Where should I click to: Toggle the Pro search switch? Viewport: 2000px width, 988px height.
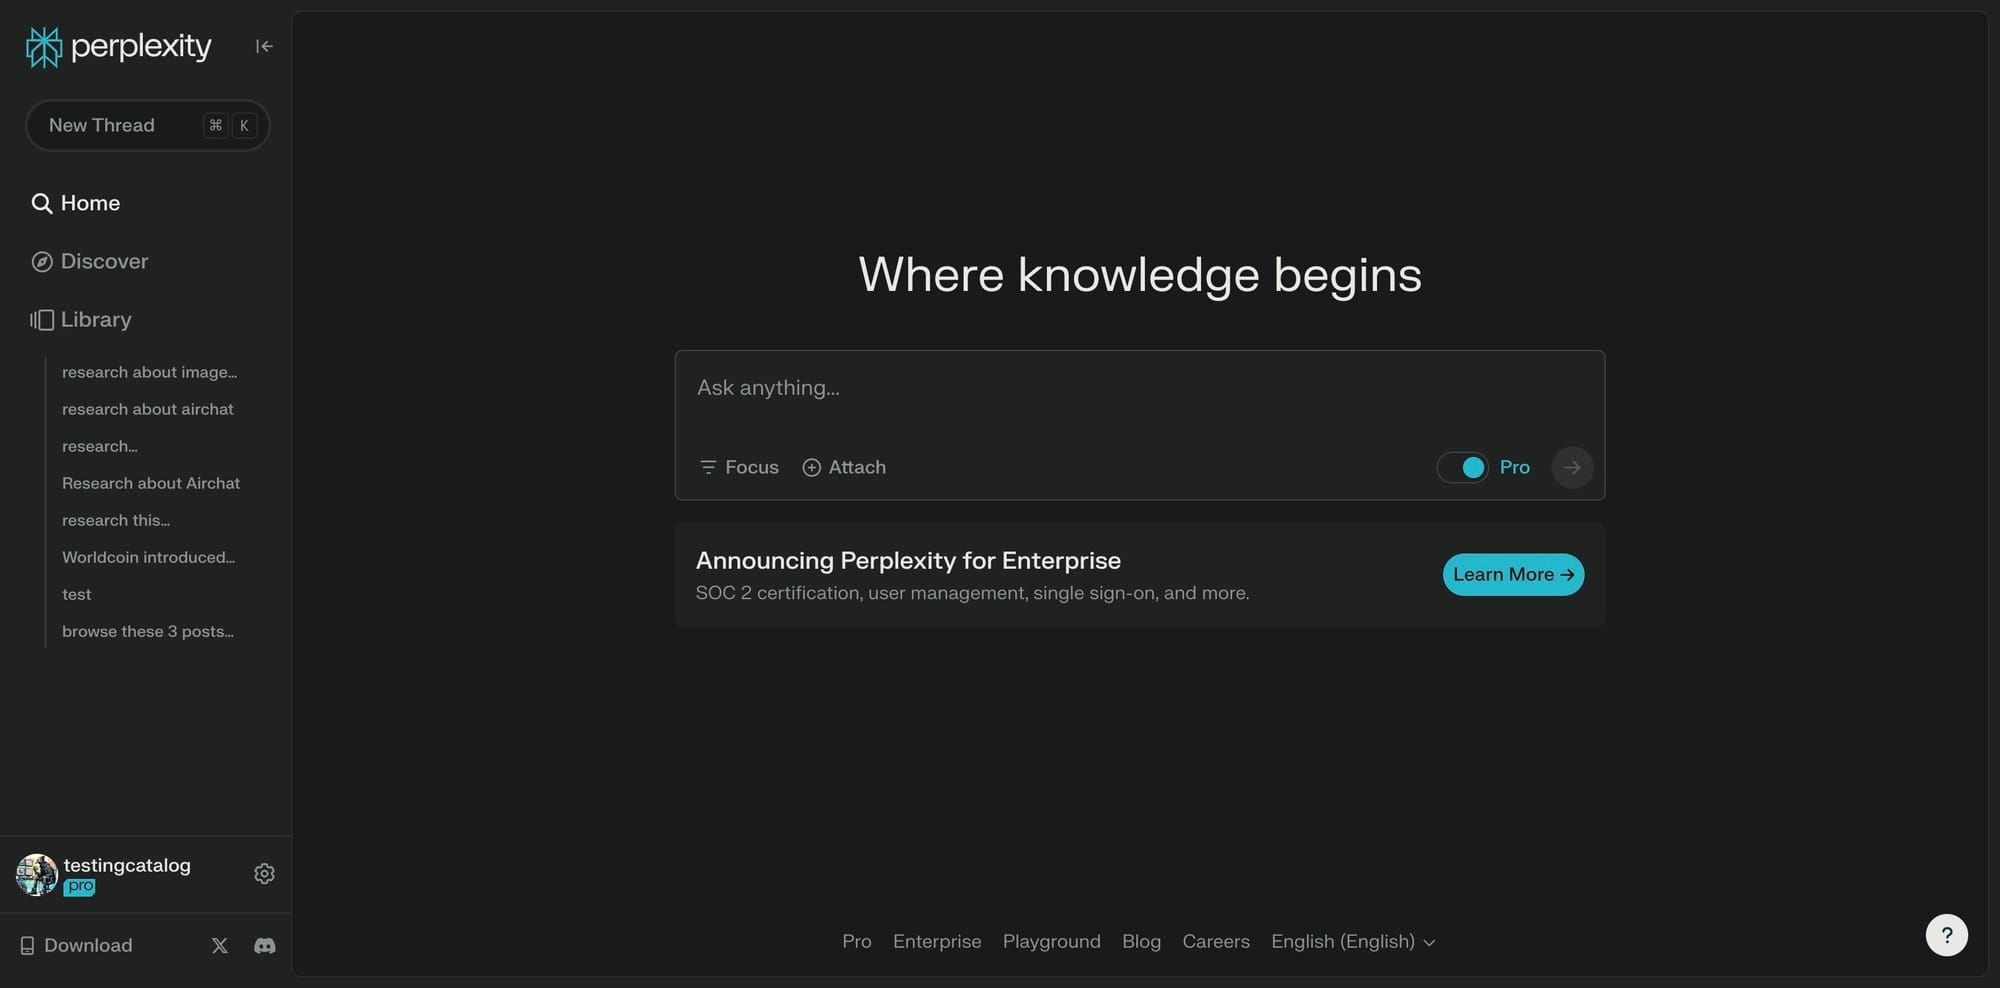1463,467
